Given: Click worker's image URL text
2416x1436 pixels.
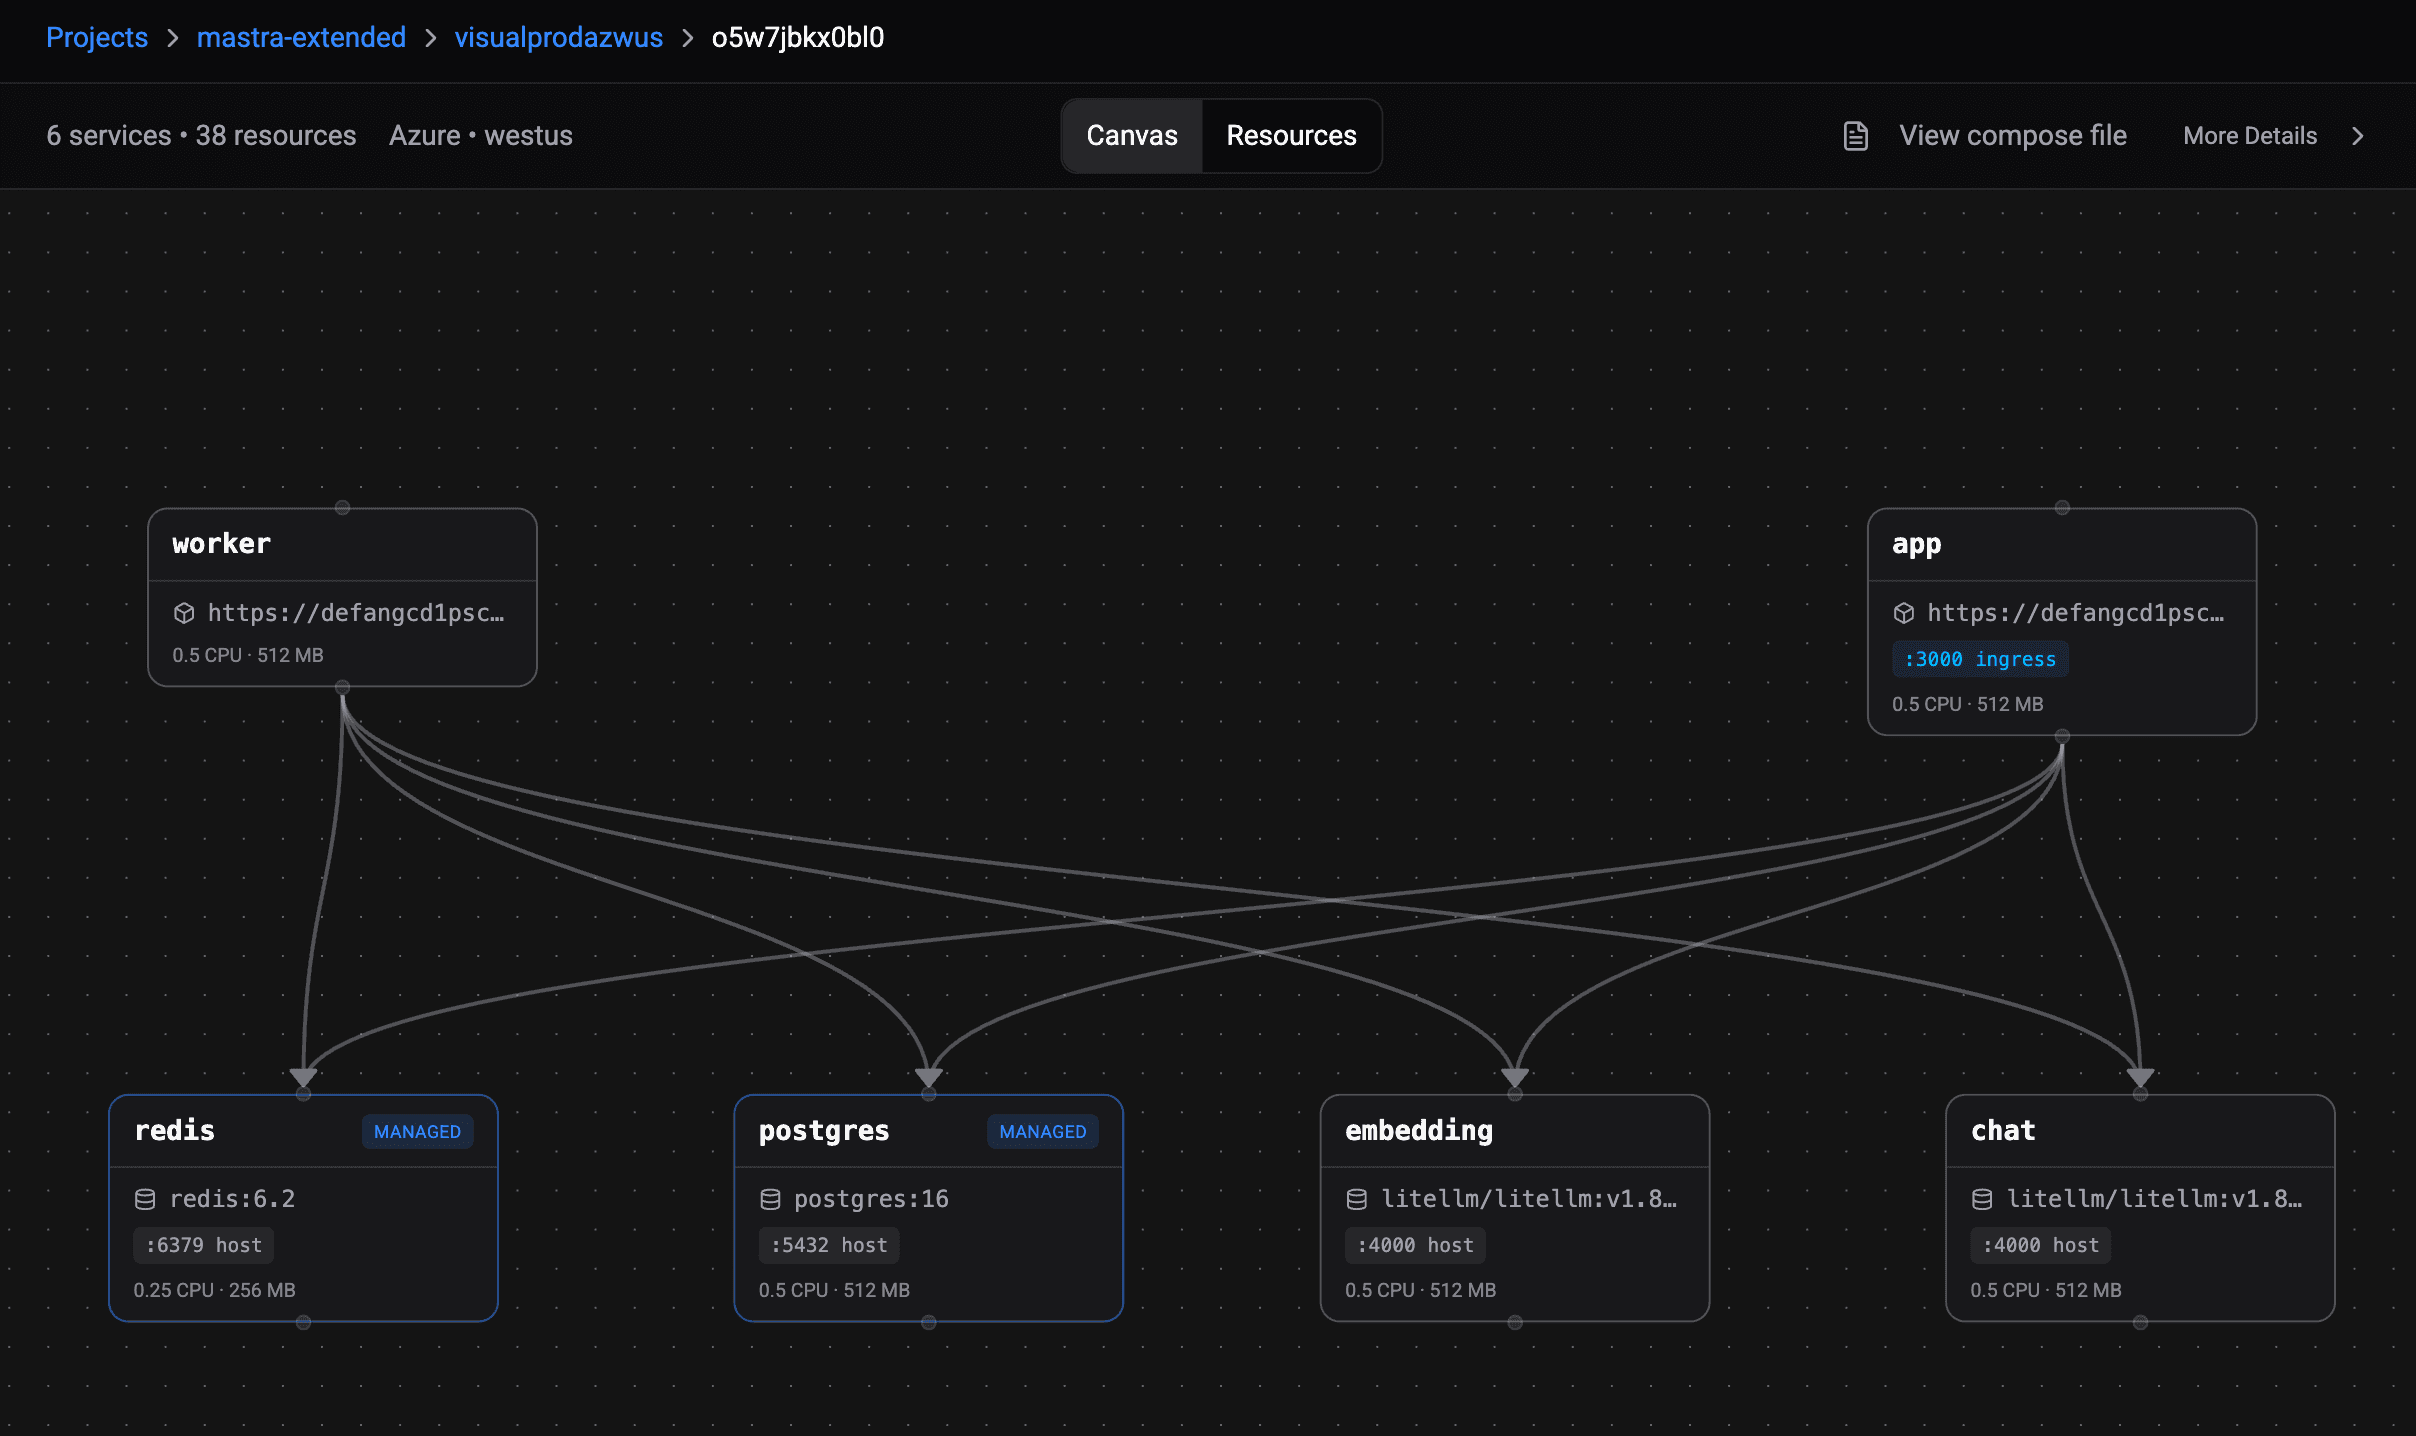Looking at the screenshot, I should [356, 613].
